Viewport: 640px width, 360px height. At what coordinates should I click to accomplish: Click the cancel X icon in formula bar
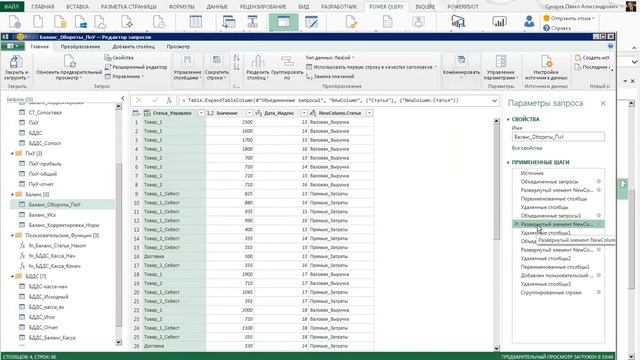click(139, 100)
